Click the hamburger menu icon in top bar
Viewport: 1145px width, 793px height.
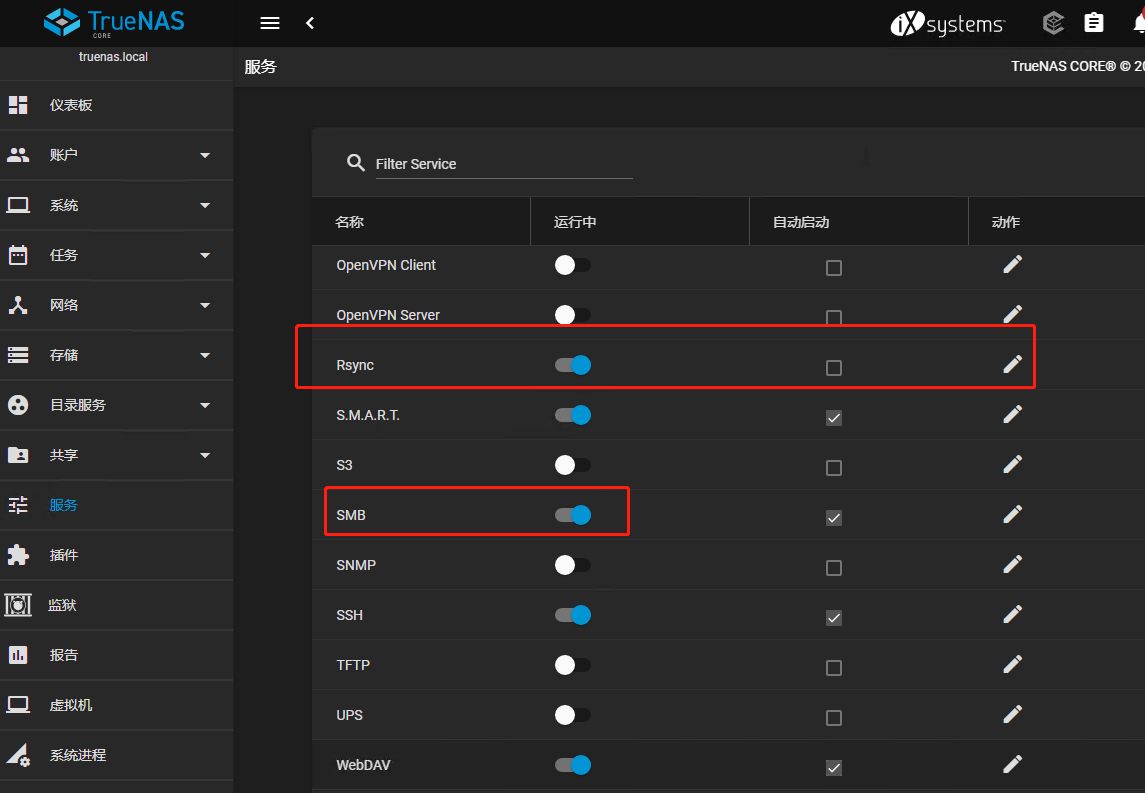[x=269, y=23]
